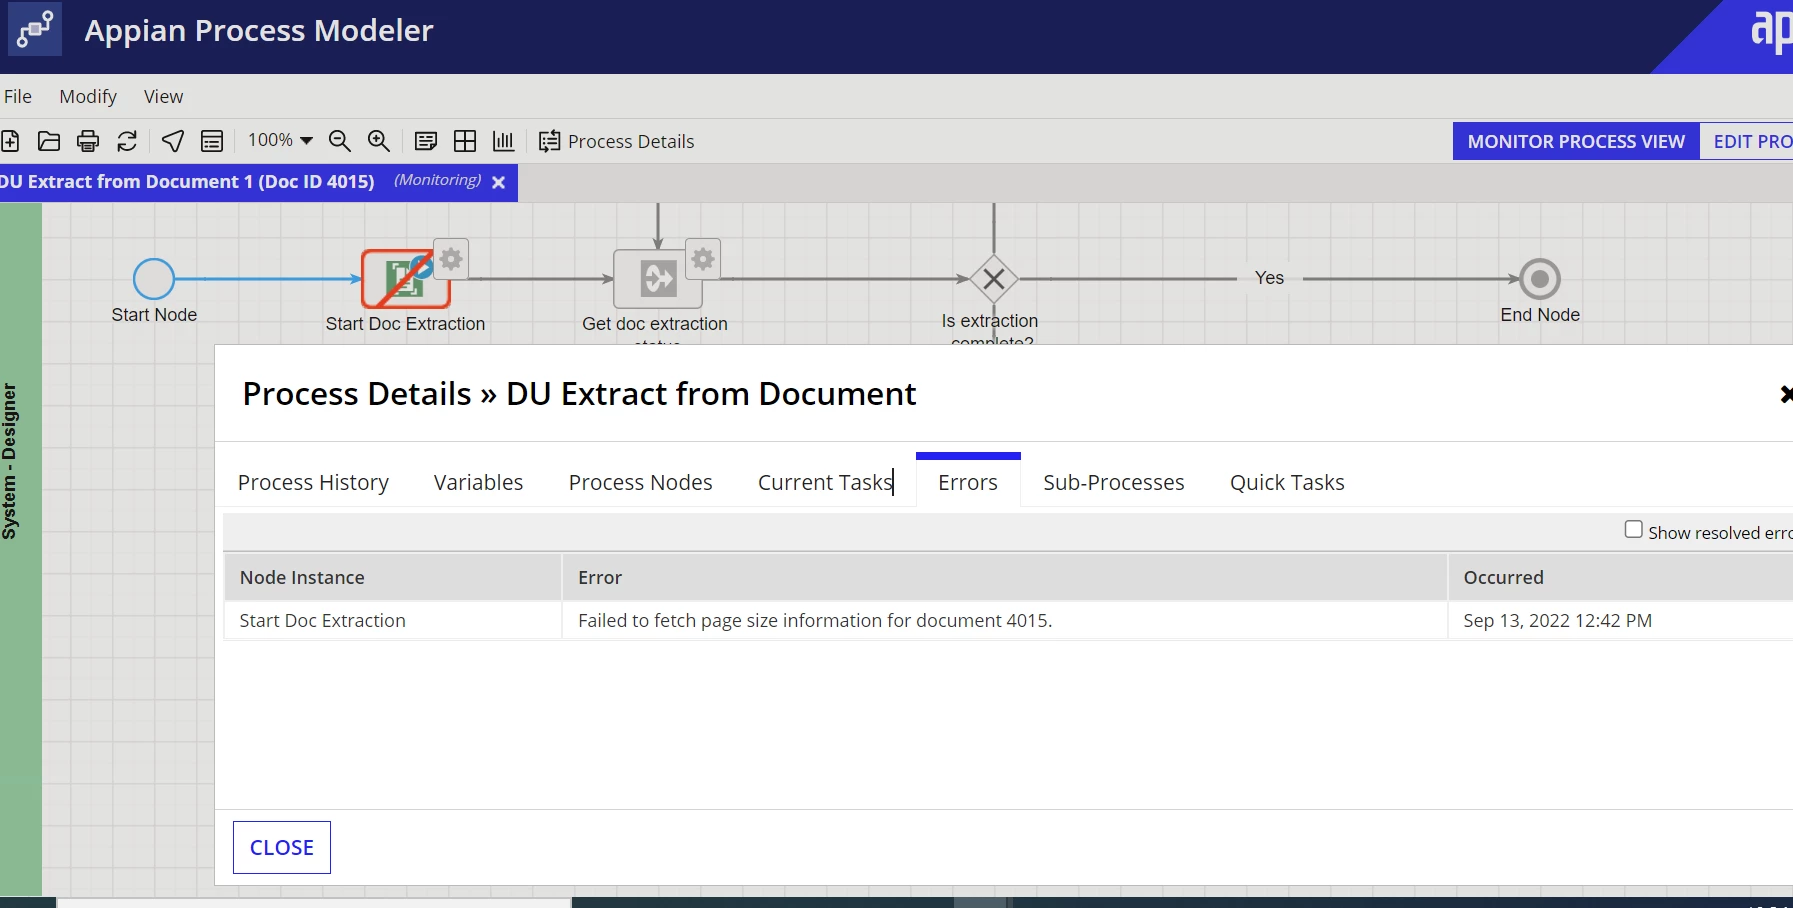Open the 100% zoom level dropdown
The image size is (1793, 908).
tap(280, 140)
